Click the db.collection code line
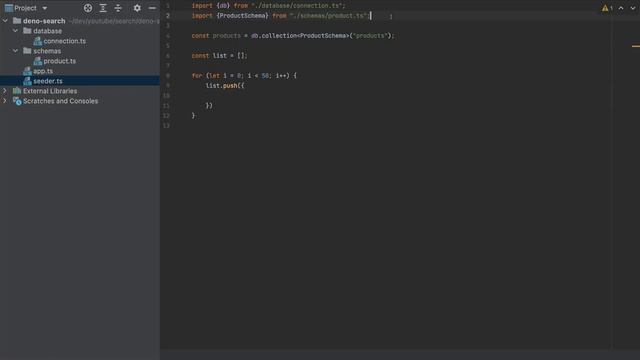640x360 pixels. point(293,36)
